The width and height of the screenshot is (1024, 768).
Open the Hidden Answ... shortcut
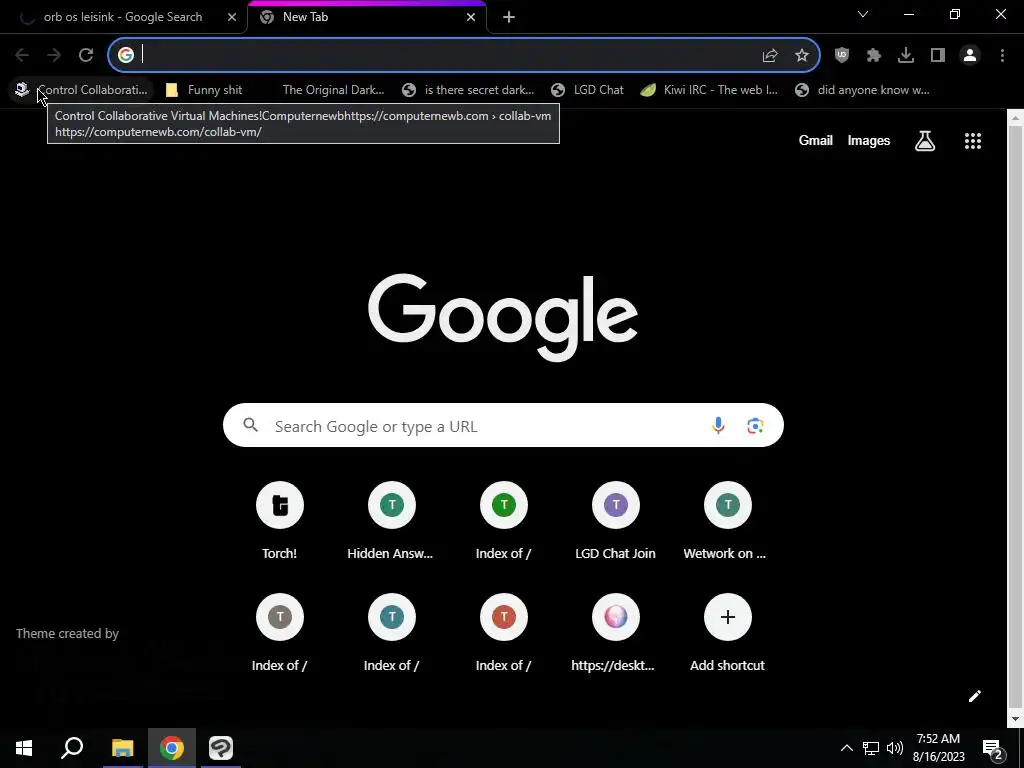click(x=391, y=522)
